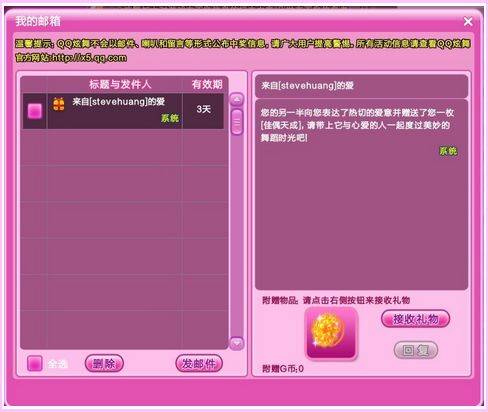This screenshot has width=488, height=412.
Task: Click the scroll up arrow of mail list
Action: pyautogui.click(x=237, y=99)
